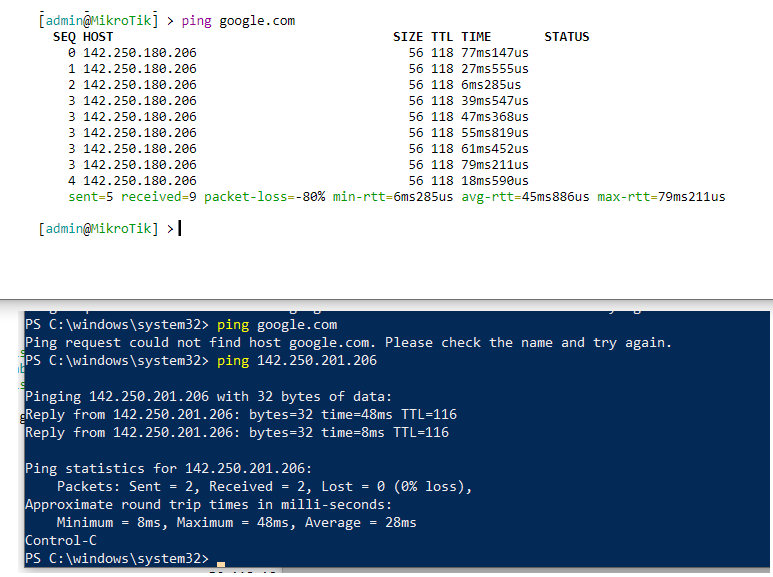Viewport: 773px width, 577px height.
Task: Click the "Control-C" line in PowerShell
Action: pyautogui.click(x=59, y=540)
